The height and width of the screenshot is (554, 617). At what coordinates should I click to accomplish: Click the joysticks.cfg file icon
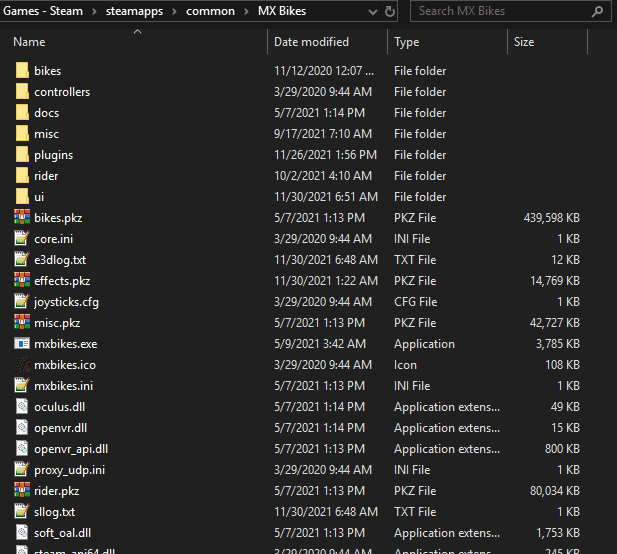(22, 302)
